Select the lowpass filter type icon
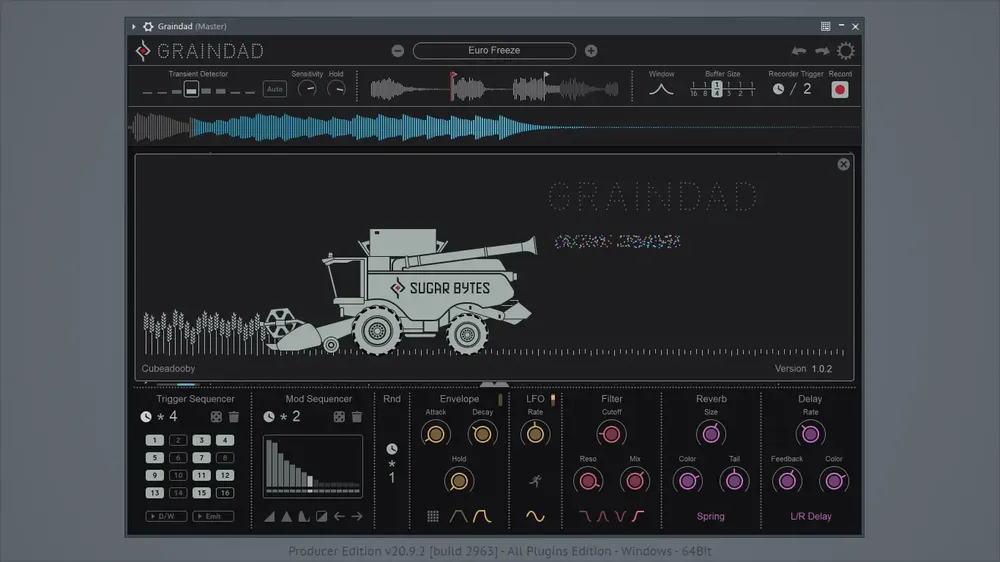The image size is (1000, 562). tap(585, 516)
